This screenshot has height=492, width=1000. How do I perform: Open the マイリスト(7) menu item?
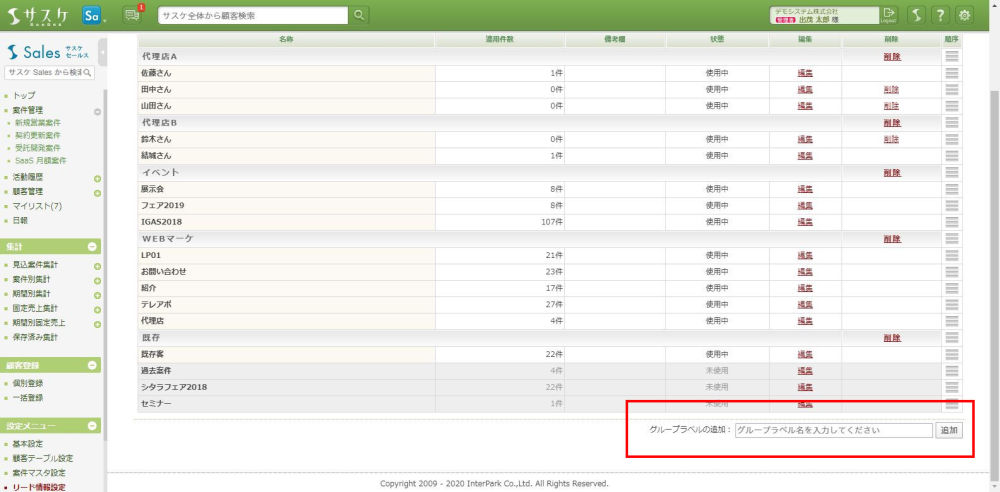coord(38,206)
